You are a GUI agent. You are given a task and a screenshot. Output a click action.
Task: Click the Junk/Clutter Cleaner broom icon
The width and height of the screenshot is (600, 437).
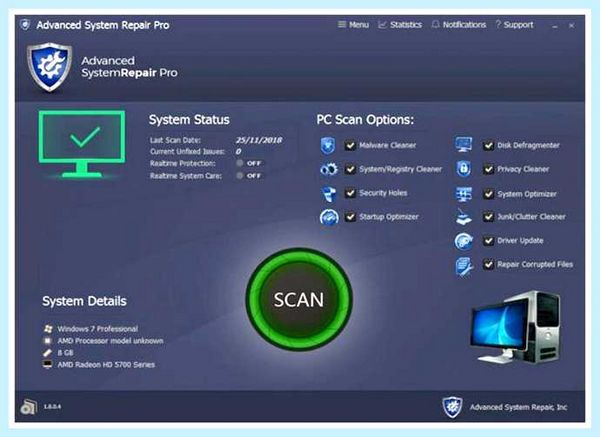(x=464, y=217)
